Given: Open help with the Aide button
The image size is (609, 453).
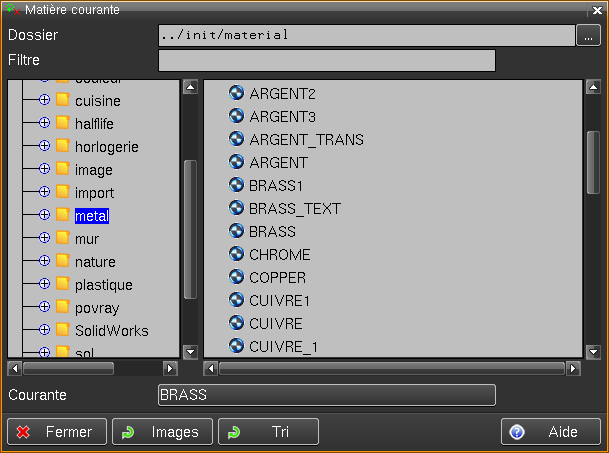Looking at the screenshot, I should (550, 432).
